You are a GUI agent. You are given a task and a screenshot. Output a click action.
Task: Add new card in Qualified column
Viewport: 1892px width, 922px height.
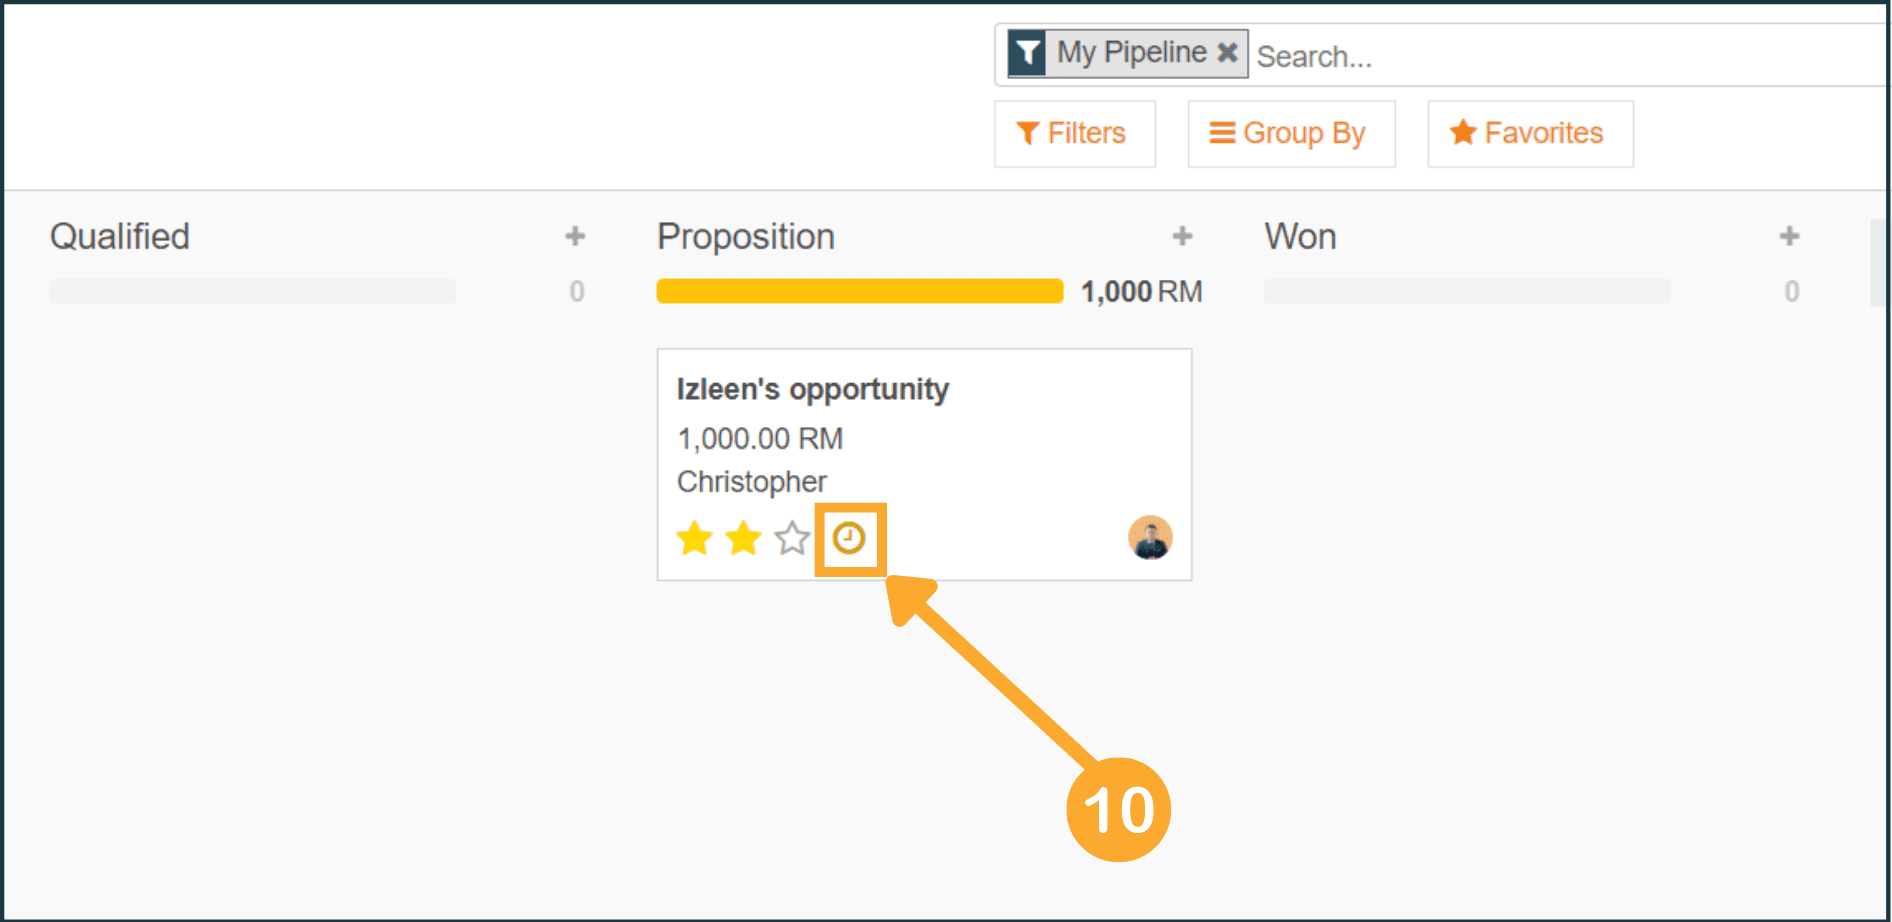pos(575,237)
